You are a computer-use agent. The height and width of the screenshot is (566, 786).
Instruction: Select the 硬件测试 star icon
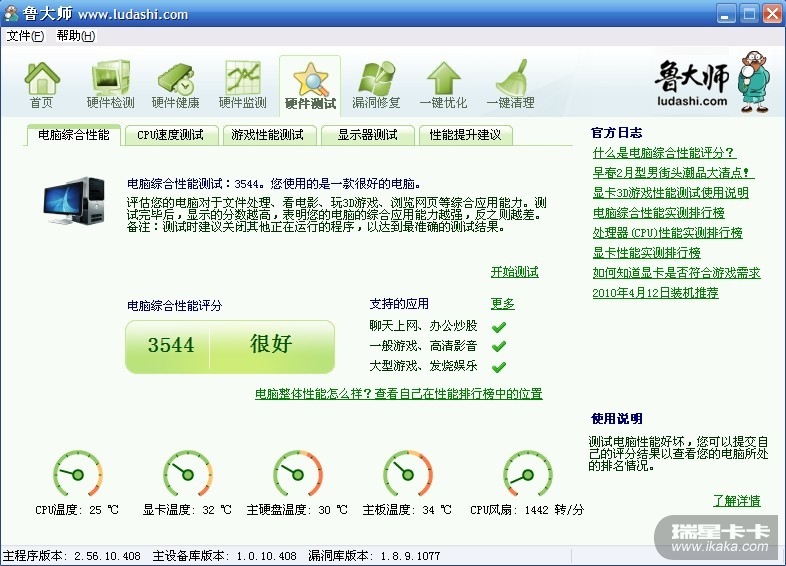click(310, 86)
